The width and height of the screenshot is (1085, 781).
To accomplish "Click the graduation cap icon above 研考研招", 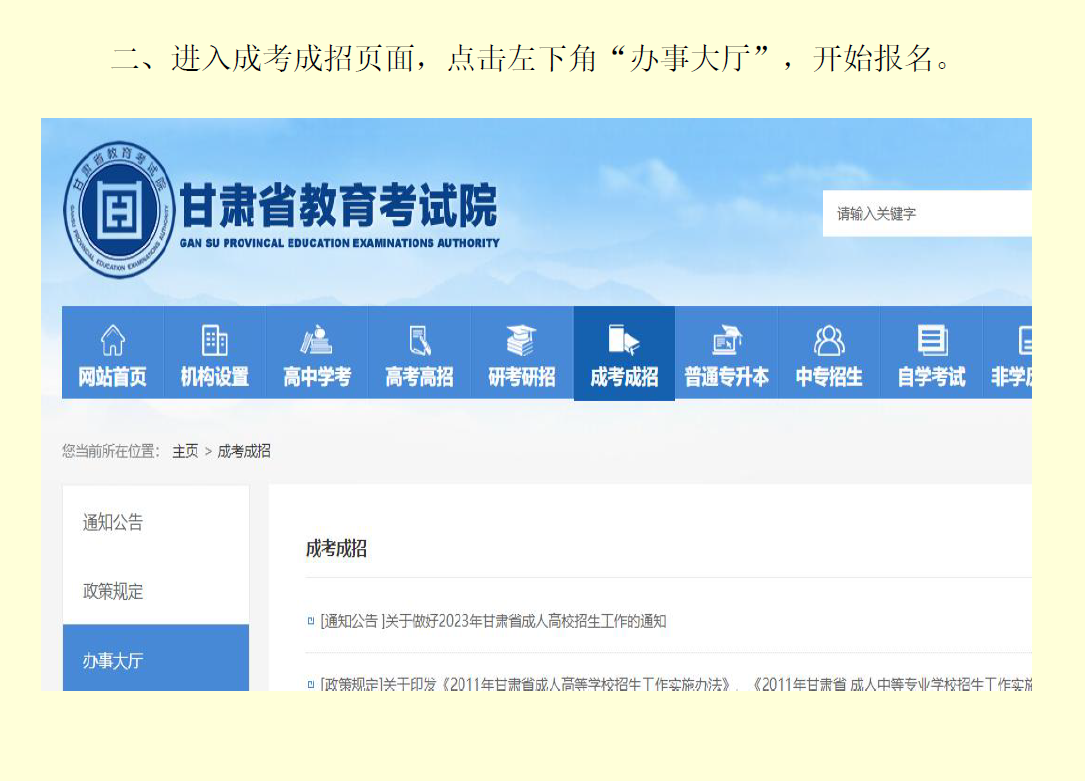I will (521, 341).
